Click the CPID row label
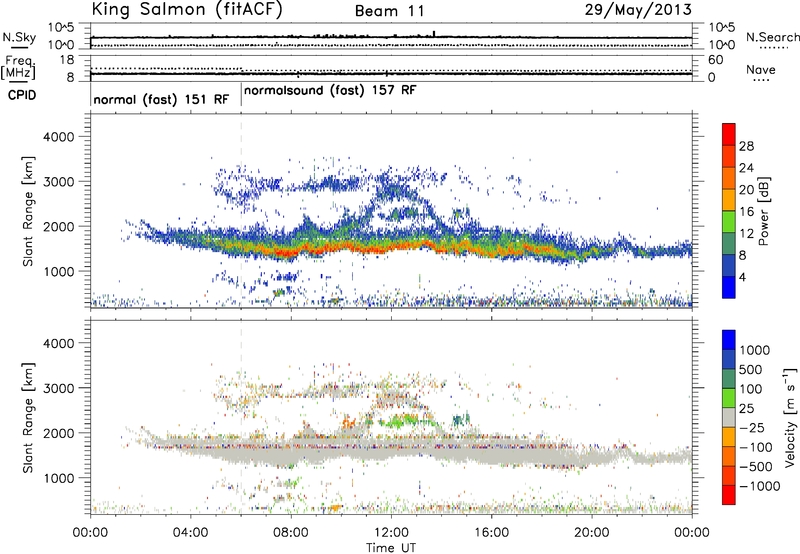 coord(22,95)
